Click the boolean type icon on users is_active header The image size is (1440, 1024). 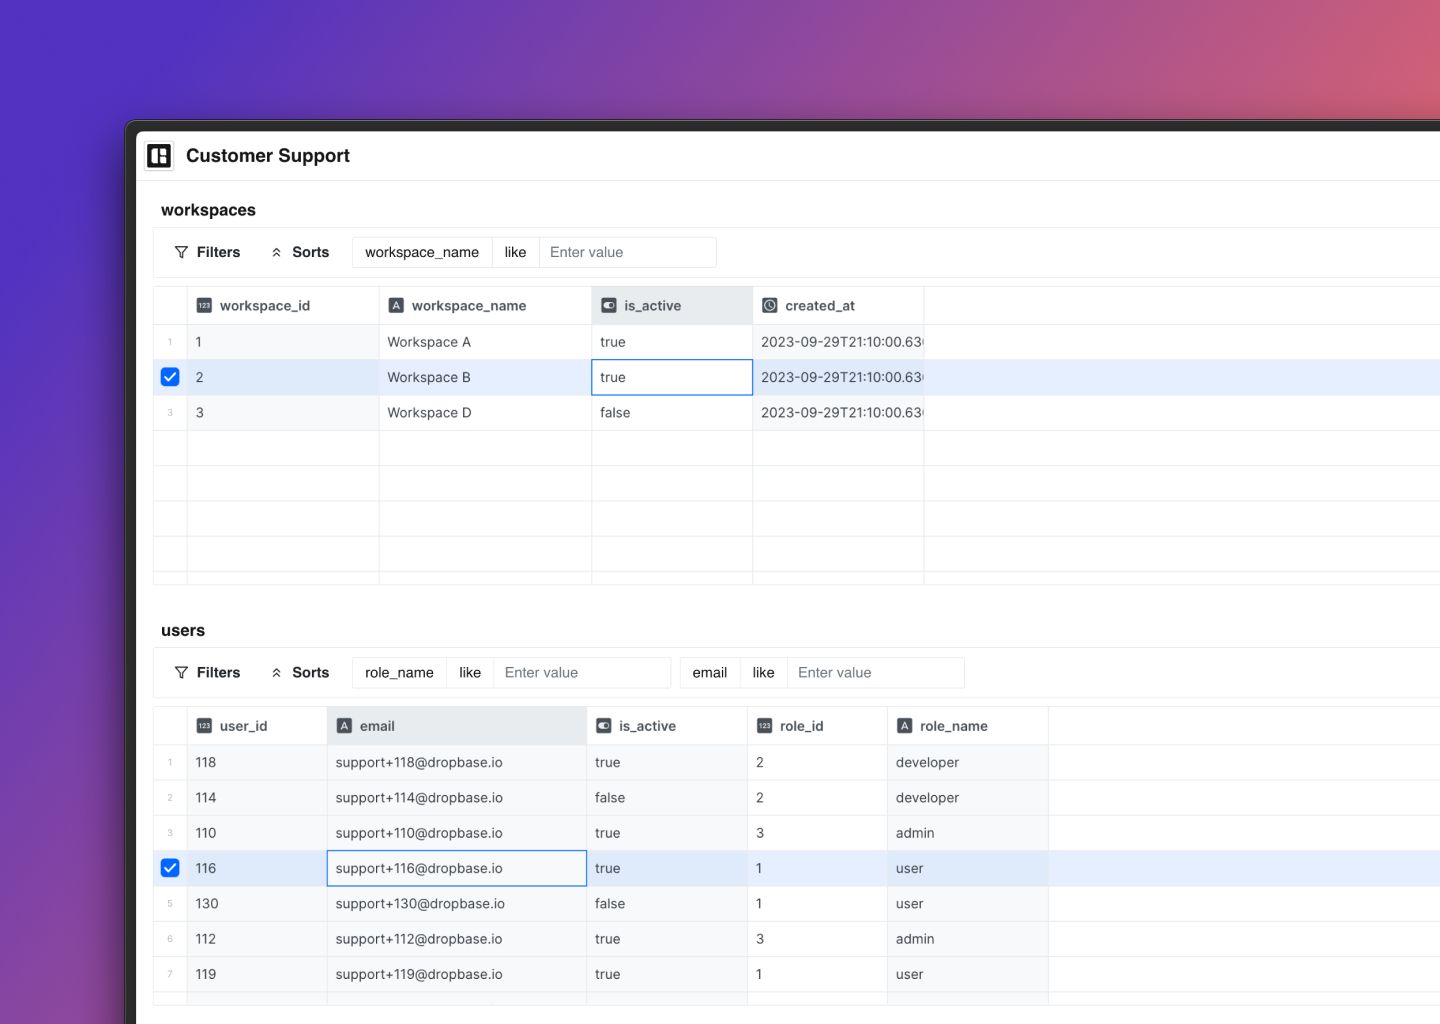(604, 725)
